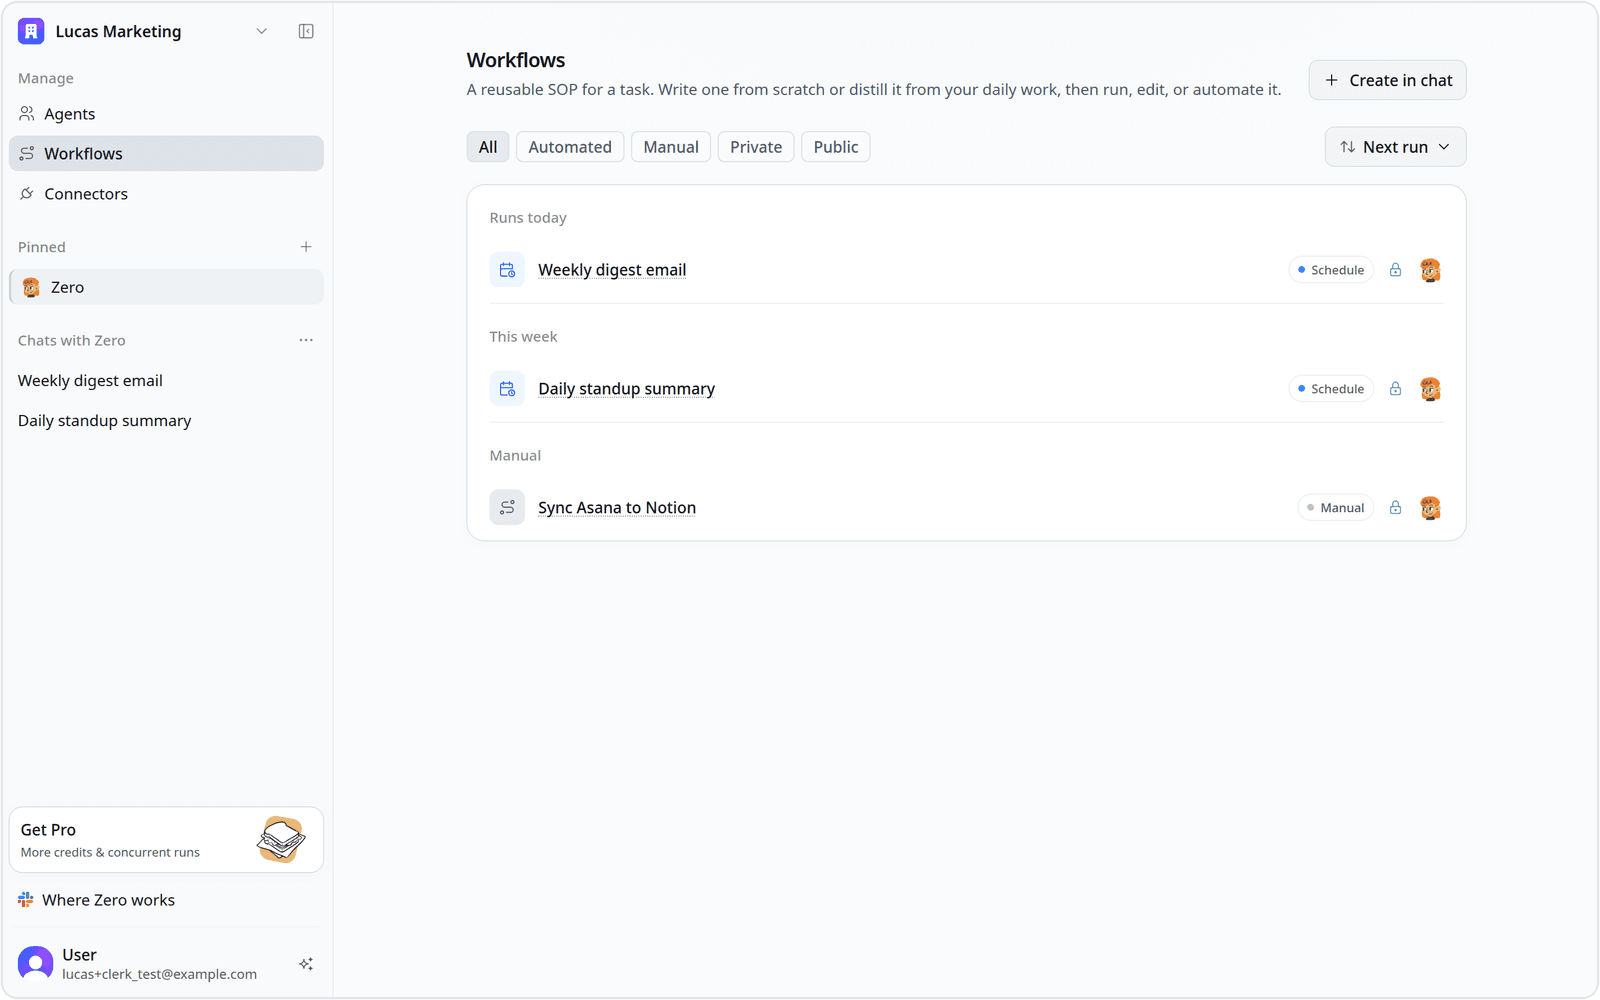The width and height of the screenshot is (1600, 1000).
Task: Select the Automated filter tab
Action: tap(570, 147)
